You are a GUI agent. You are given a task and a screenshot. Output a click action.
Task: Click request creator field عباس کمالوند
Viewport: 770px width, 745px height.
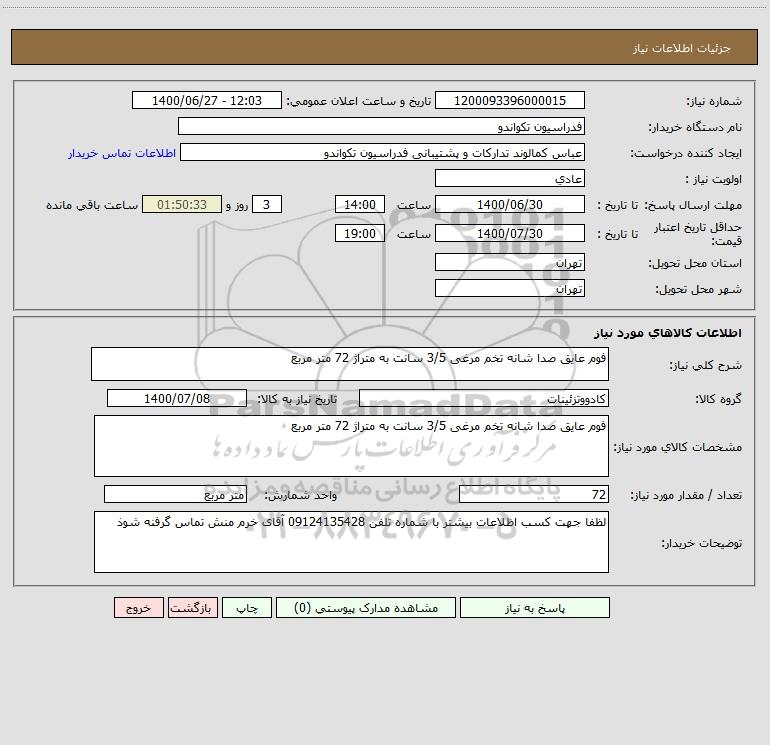click(x=382, y=152)
